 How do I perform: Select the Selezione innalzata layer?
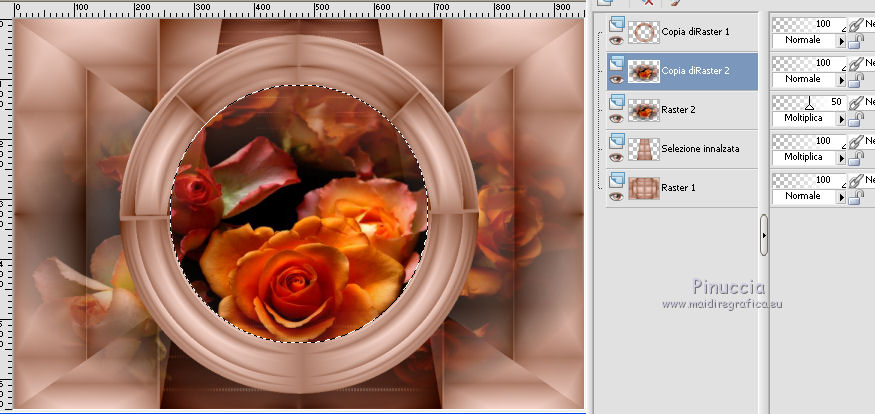(700, 149)
